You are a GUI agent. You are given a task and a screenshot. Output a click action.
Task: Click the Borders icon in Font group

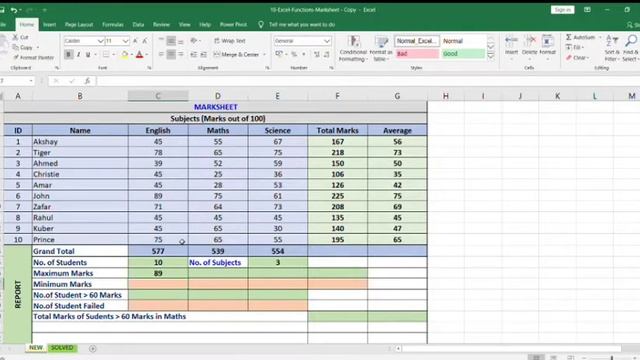(x=106, y=54)
